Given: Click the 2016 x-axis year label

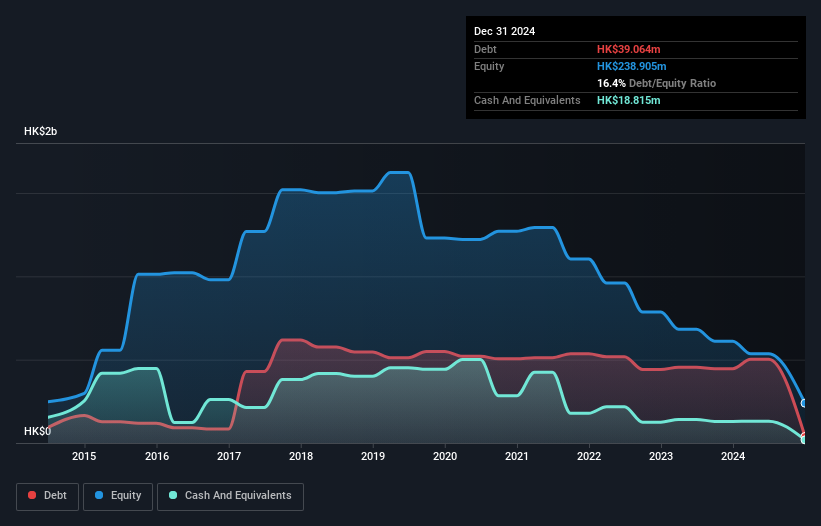Looking at the screenshot, I should 157,456.
